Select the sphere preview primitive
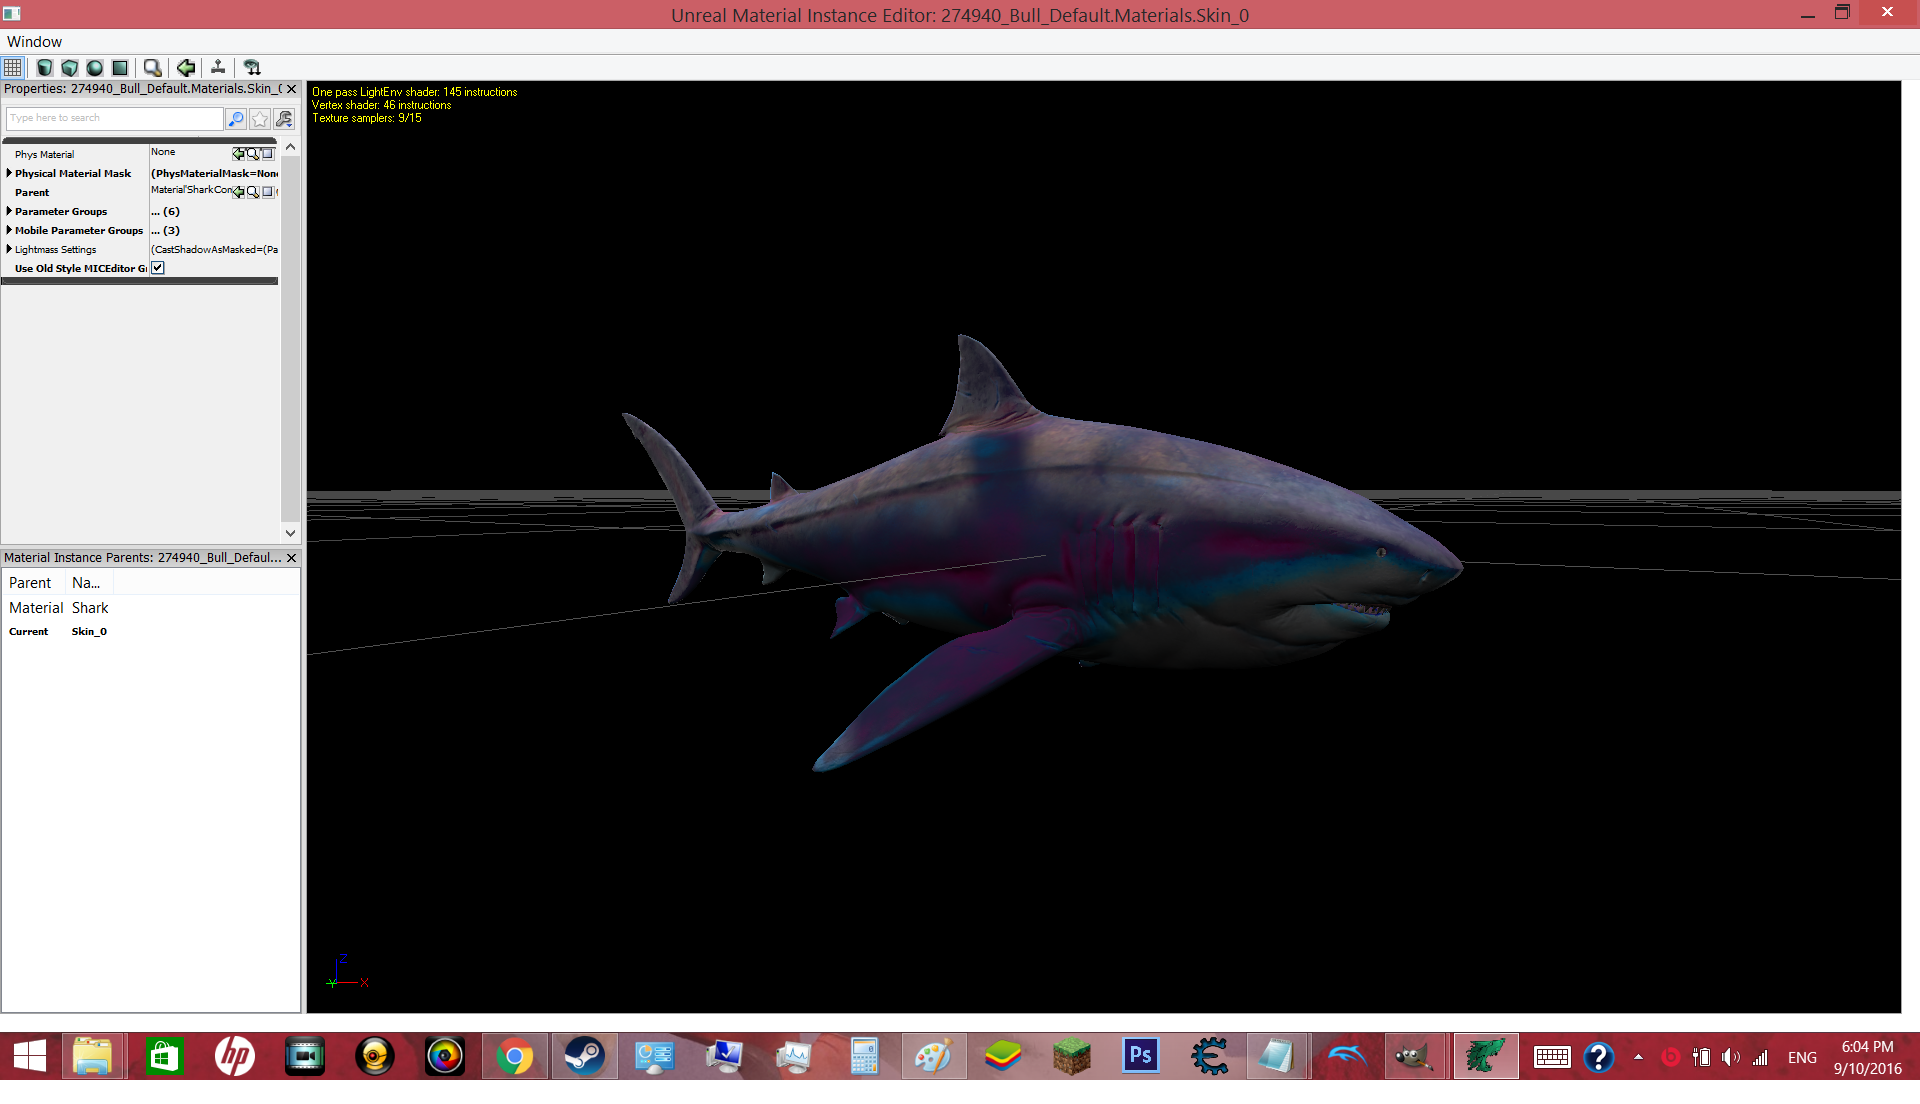The image size is (1920, 1104). click(x=95, y=68)
